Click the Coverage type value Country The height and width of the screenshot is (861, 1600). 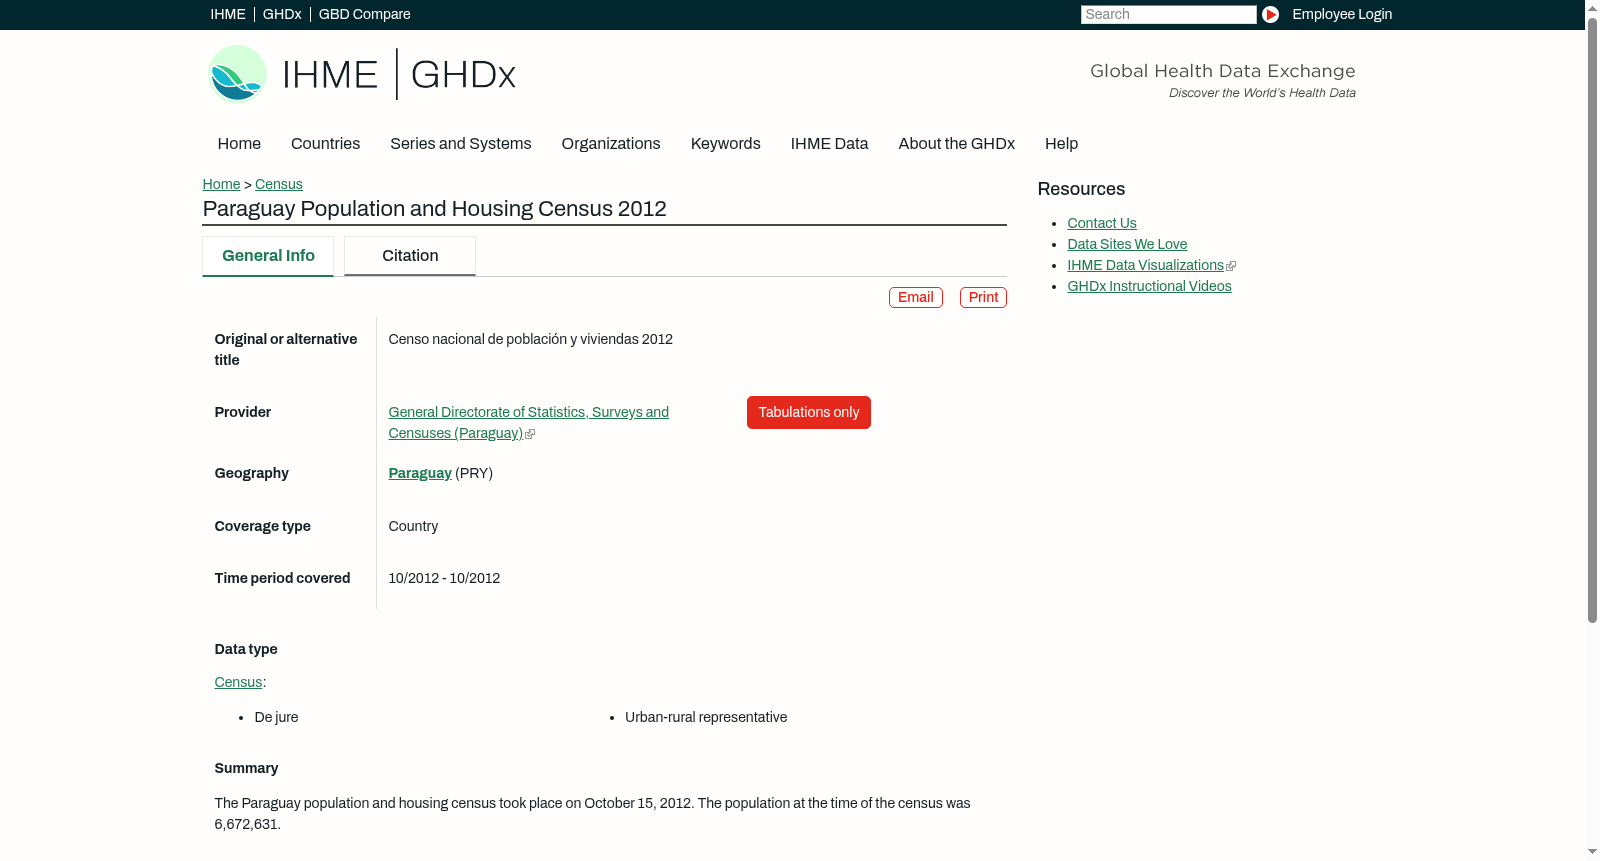click(x=413, y=527)
